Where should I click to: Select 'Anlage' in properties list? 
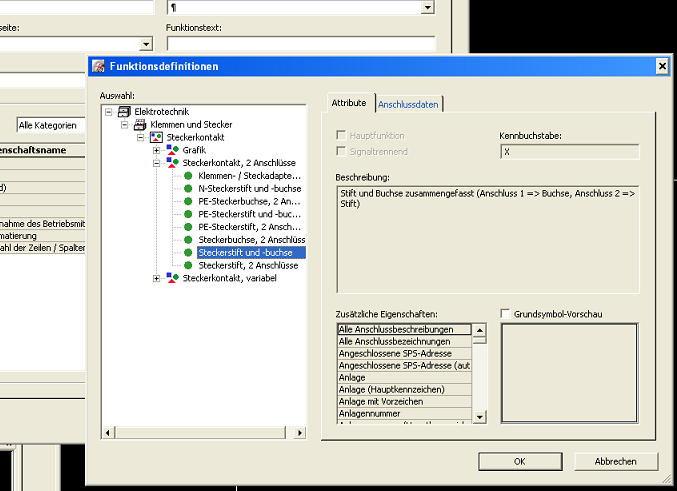pyautogui.click(x=404, y=377)
